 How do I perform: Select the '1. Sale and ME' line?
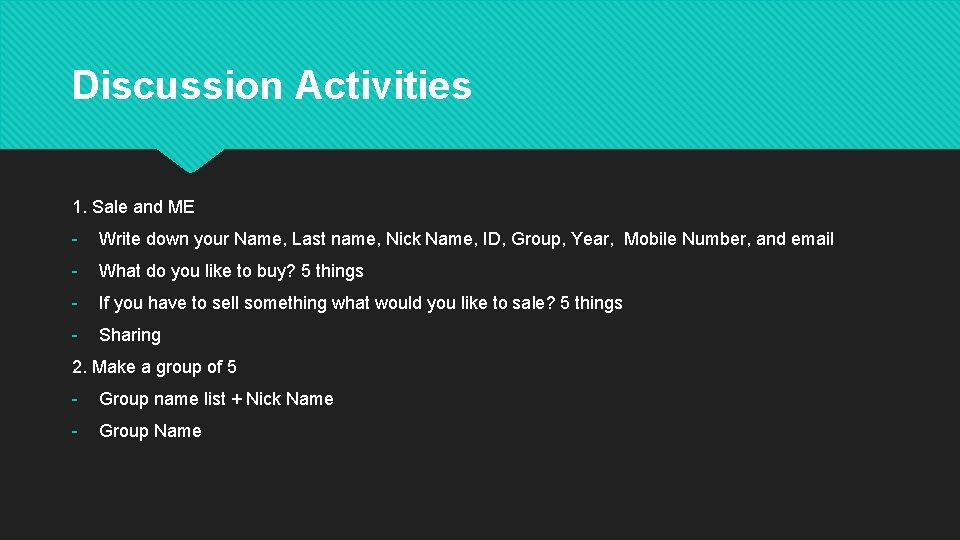coord(133,207)
